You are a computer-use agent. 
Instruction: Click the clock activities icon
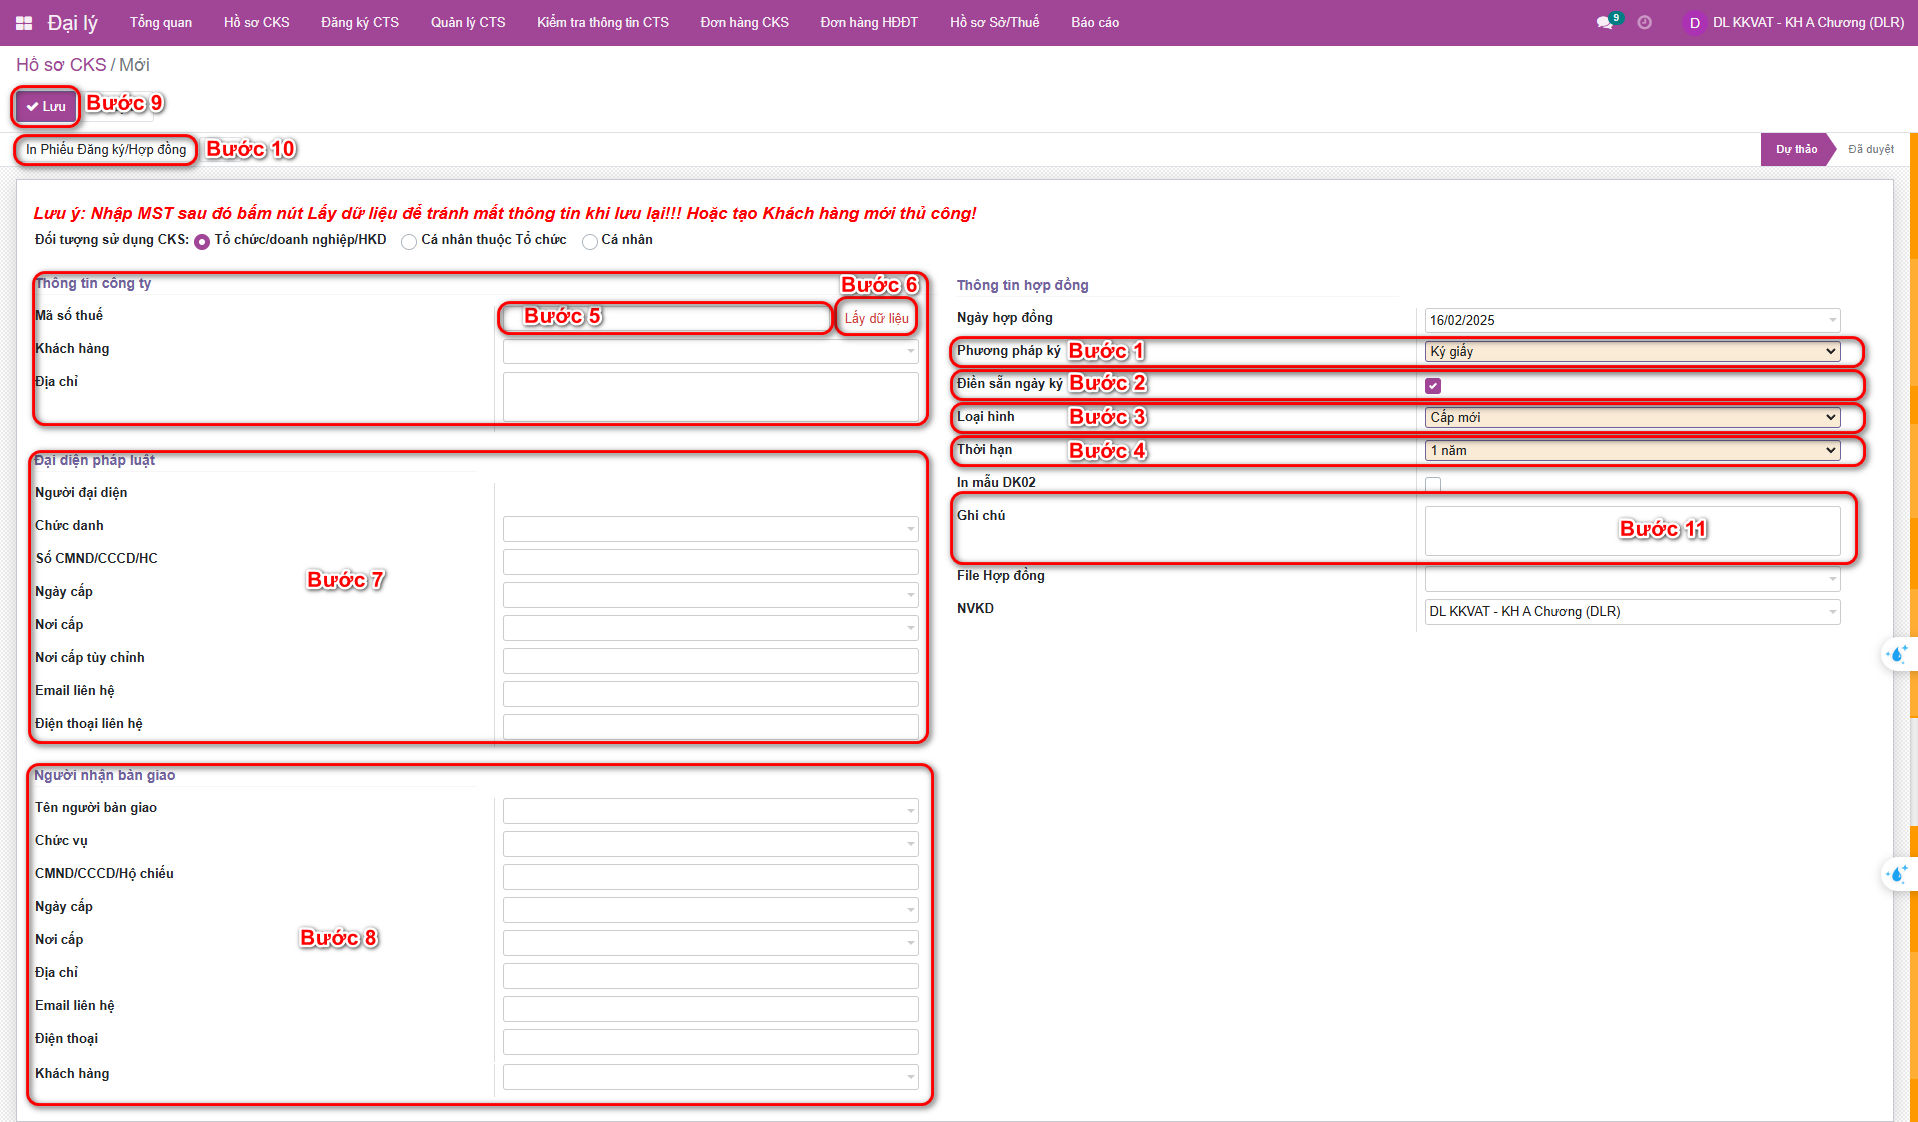[1645, 23]
